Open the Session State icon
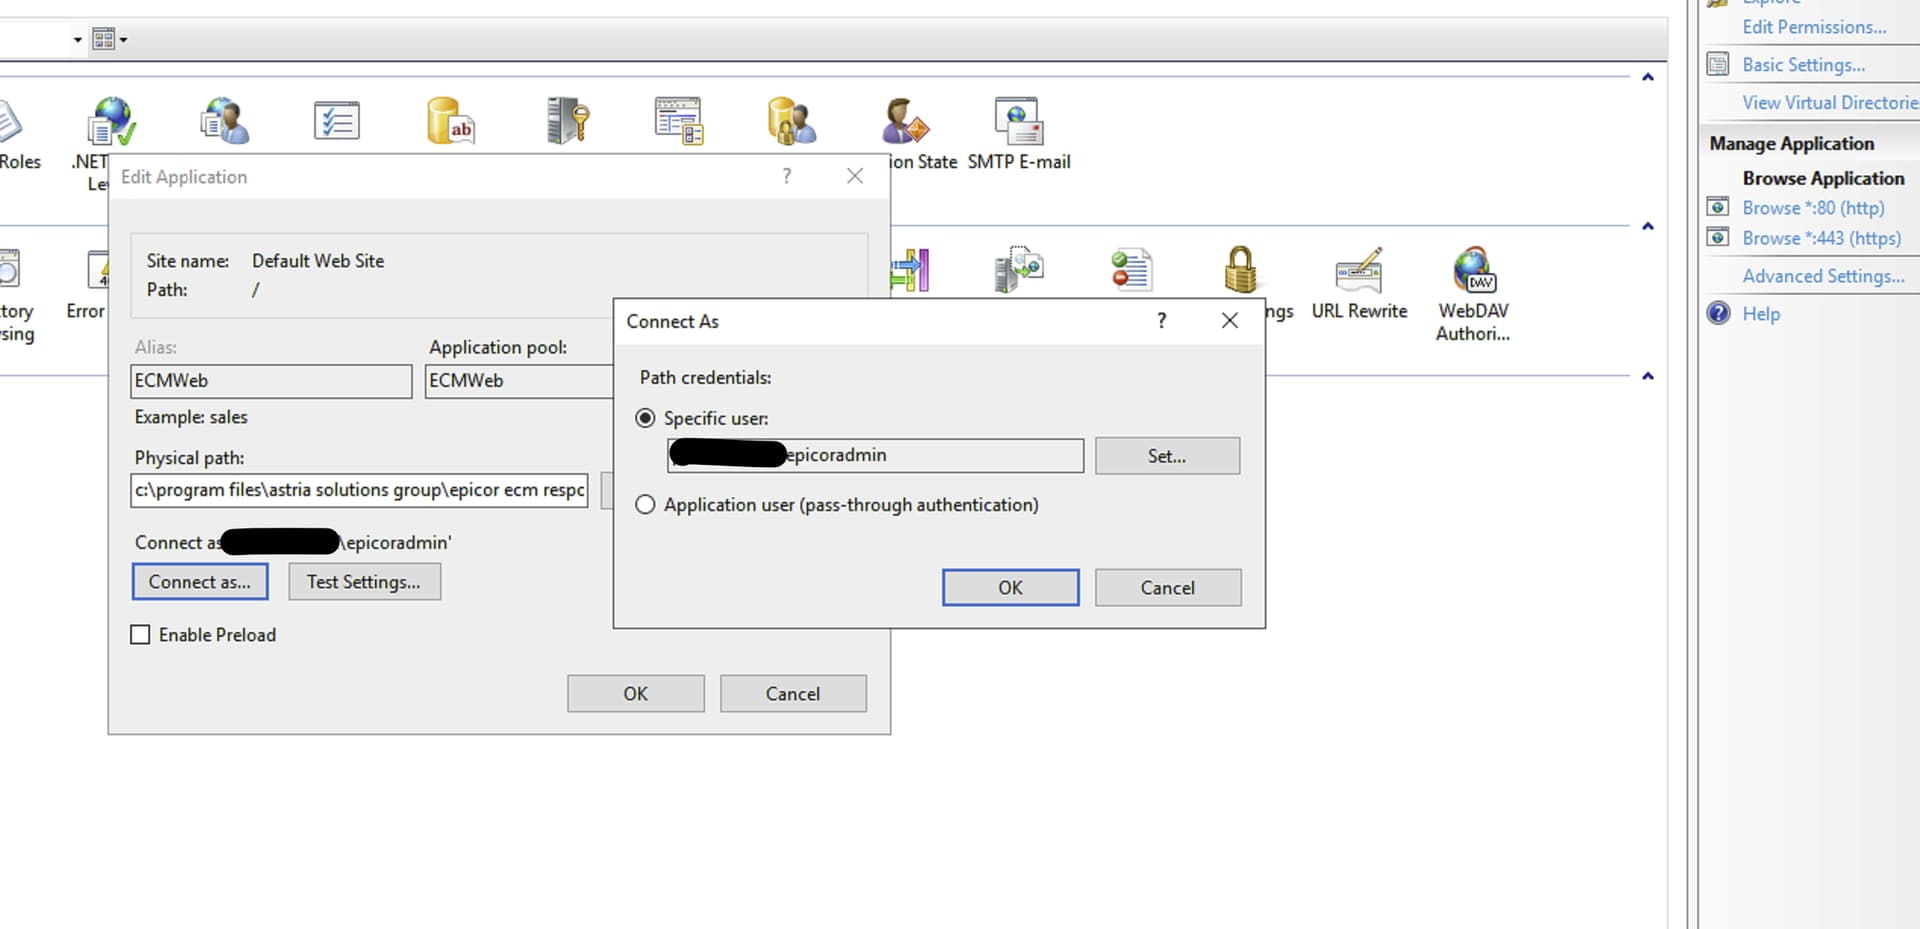Image resolution: width=1920 pixels, height=929 pixels. coord(905,121)
